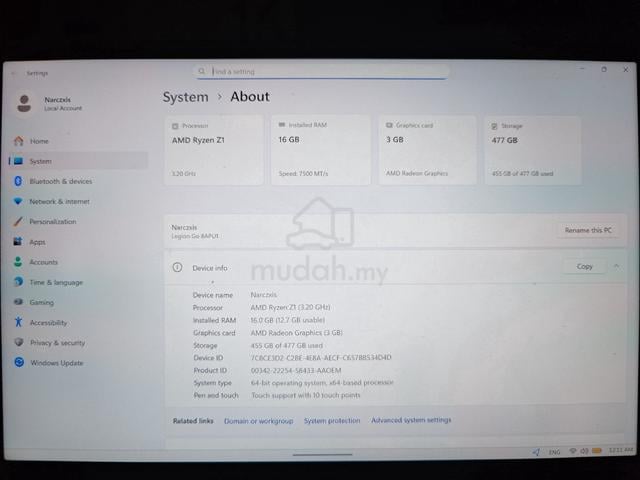Image resolution: width=640 pixels, height=480 pixels.
Task: Open Domain or workgroup link
Action: tap(258, 421)
